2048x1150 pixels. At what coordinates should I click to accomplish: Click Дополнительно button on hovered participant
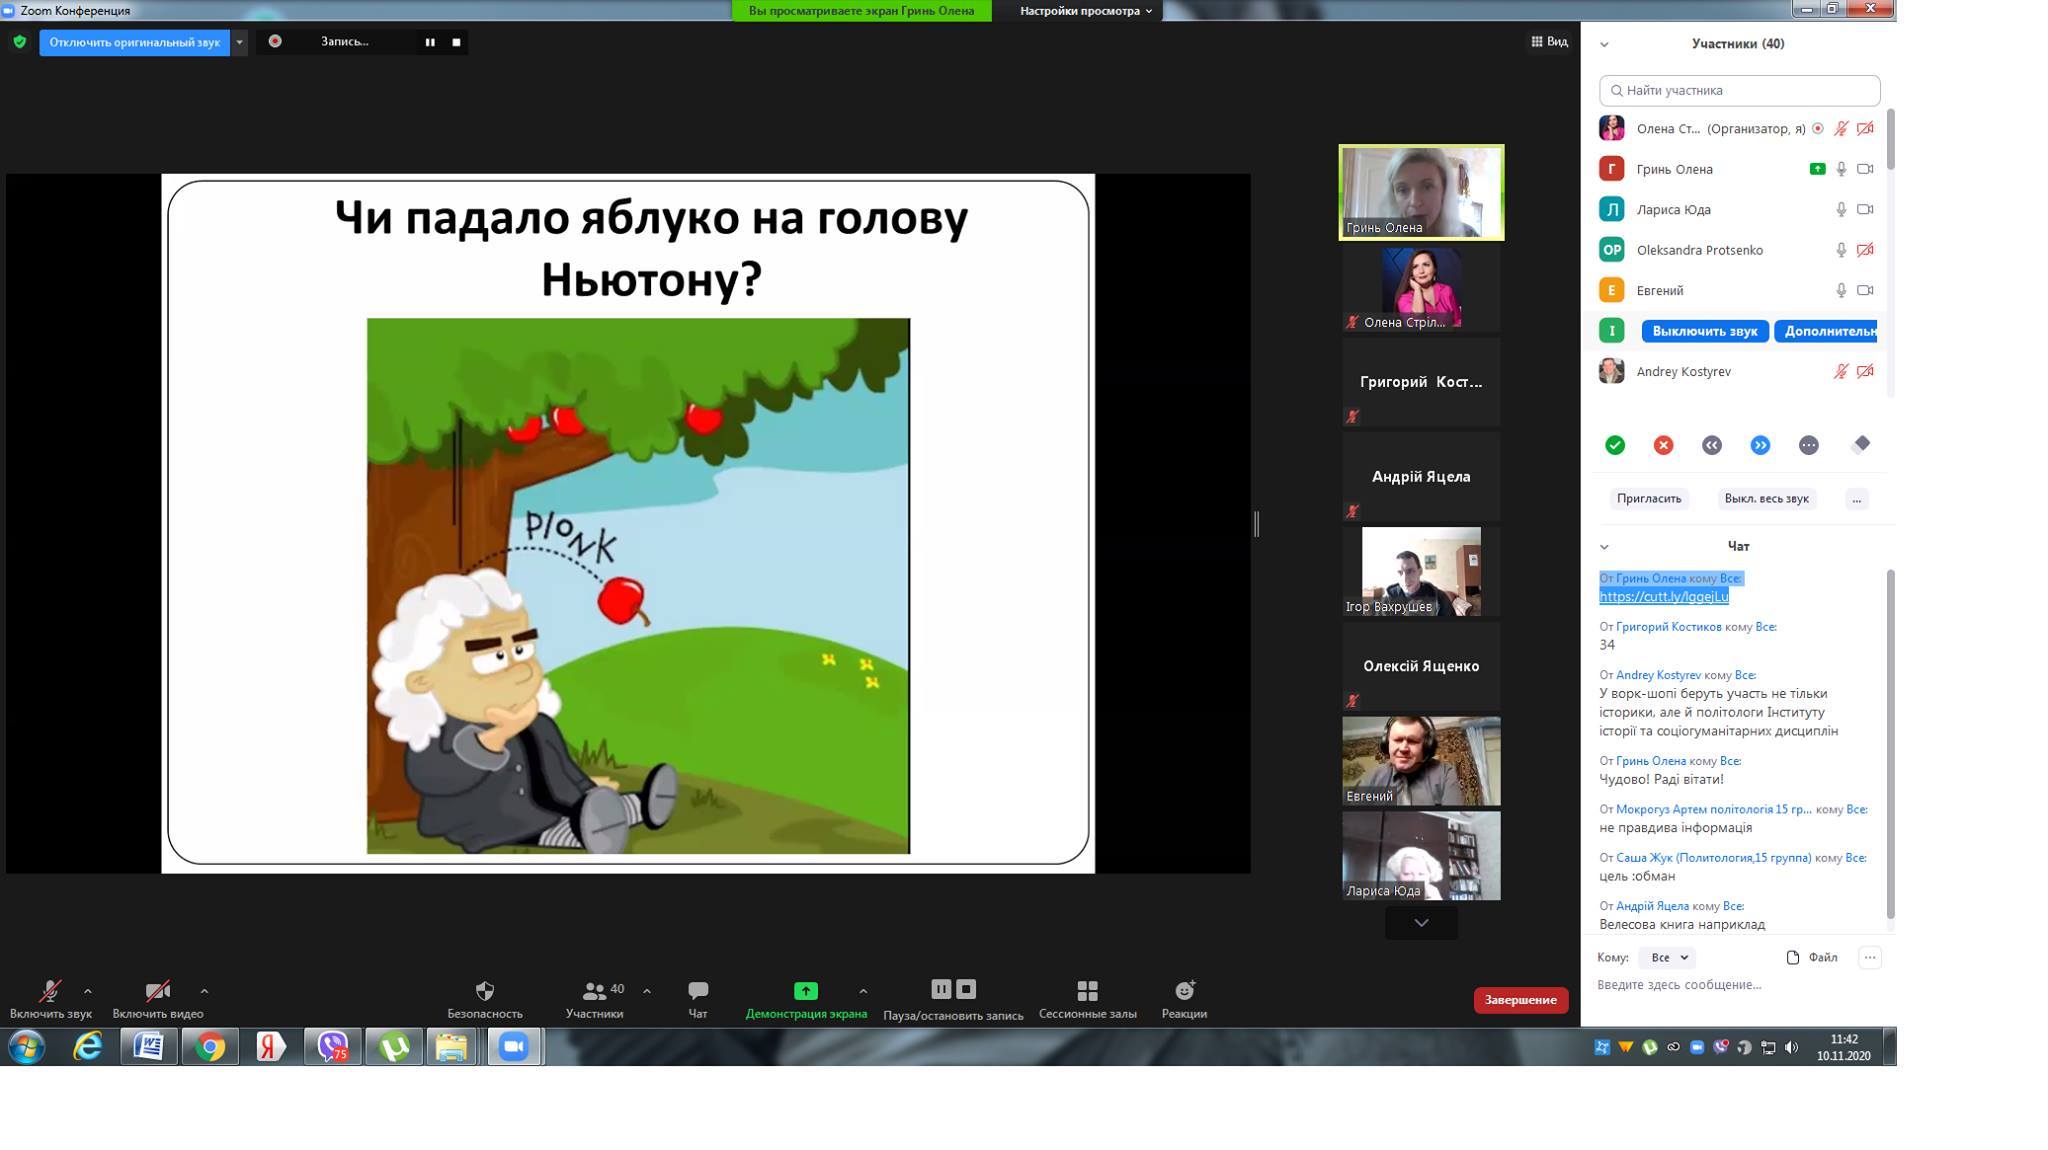click(x=1826, y=331)
